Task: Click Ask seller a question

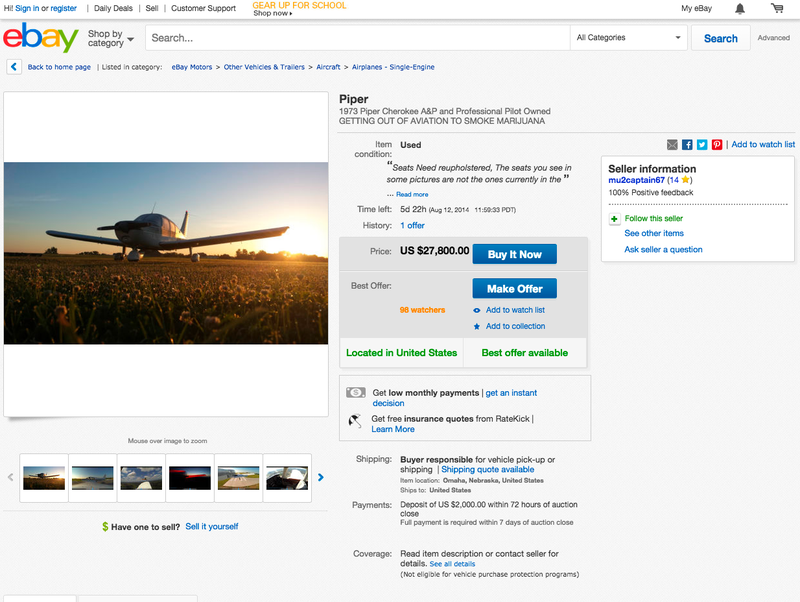Action: pos(663,249)
